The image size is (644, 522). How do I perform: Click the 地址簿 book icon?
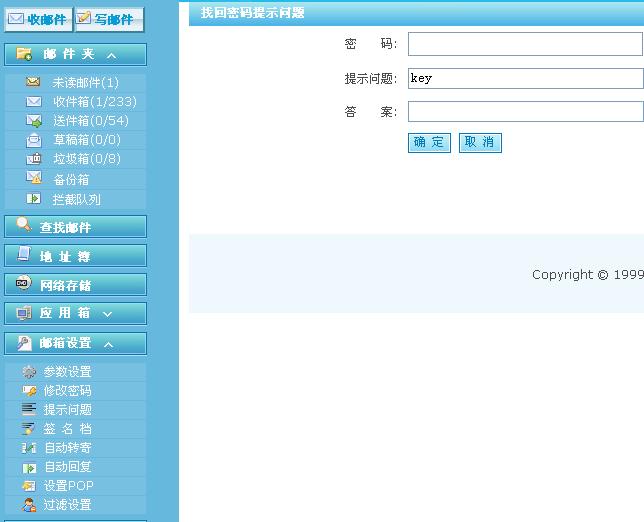pos(24,254)
